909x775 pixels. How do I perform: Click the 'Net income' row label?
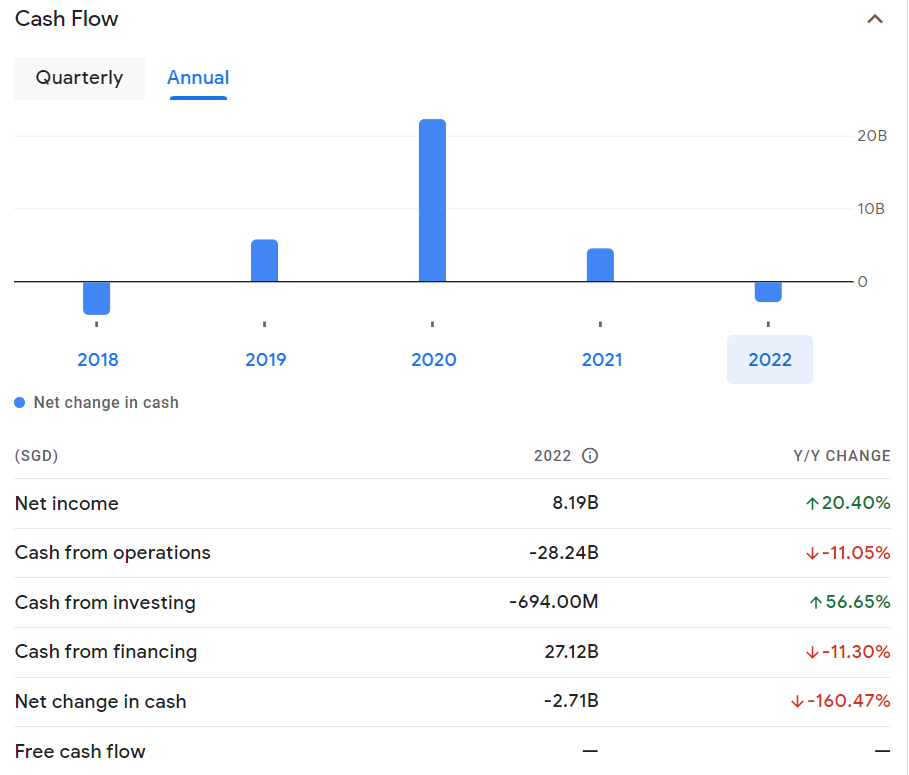tap(67, 503)
